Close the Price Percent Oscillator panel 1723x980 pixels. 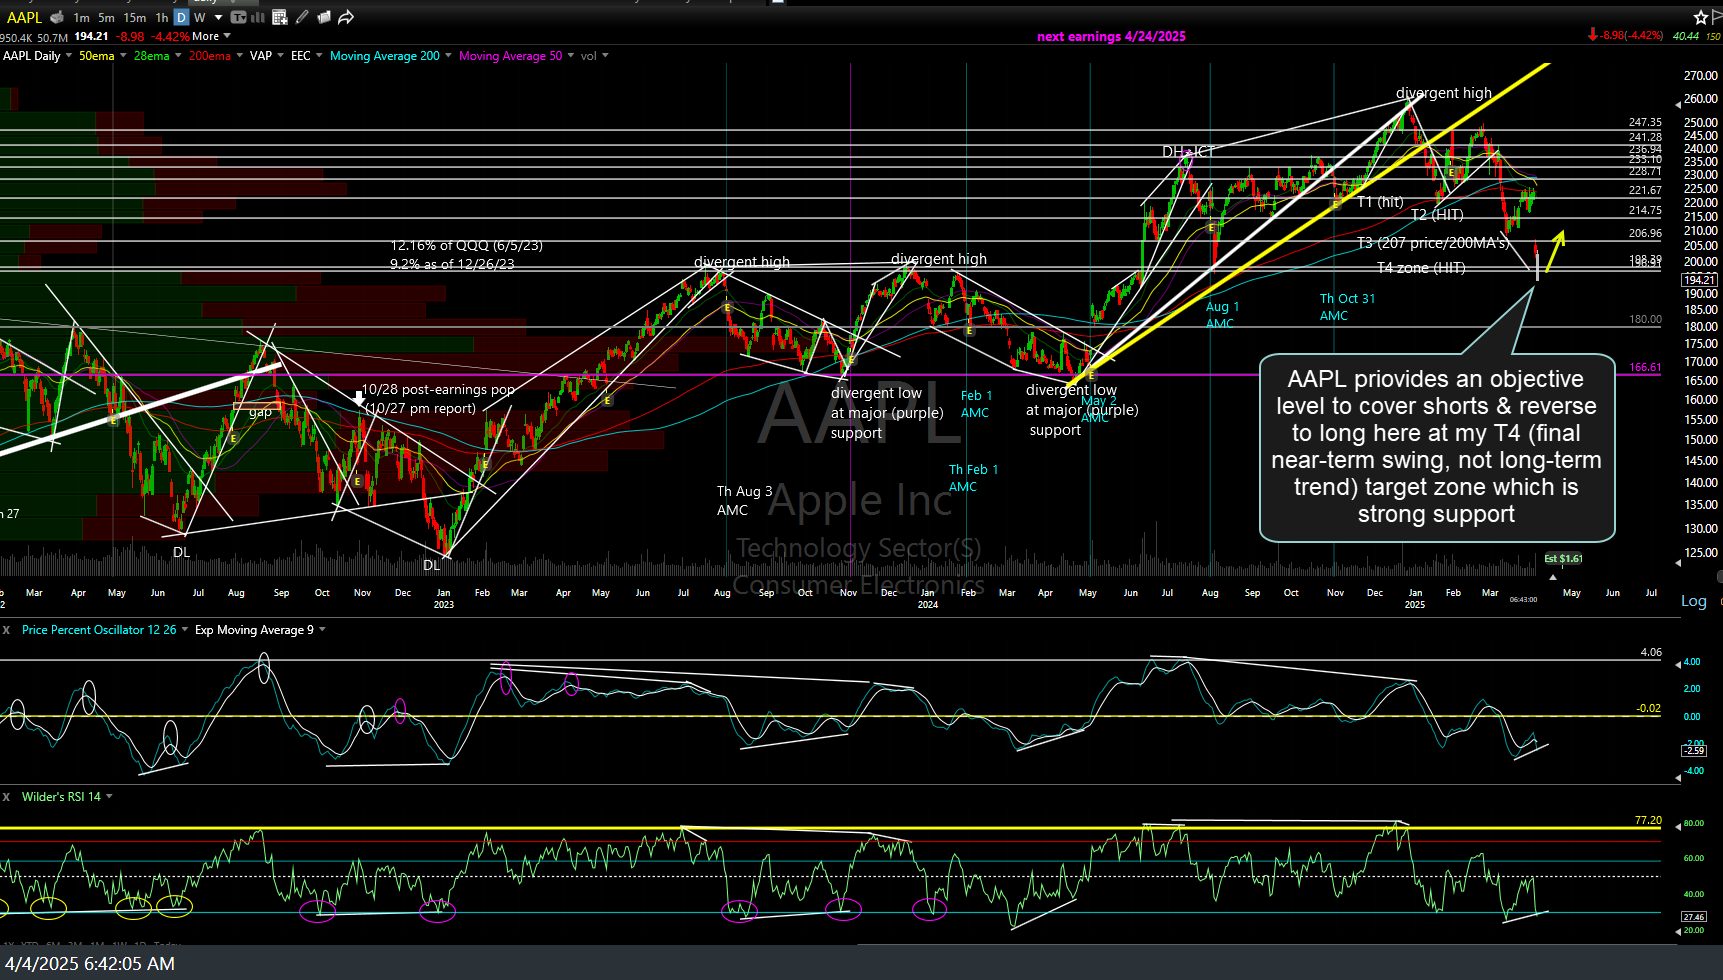click(x=7, y=630)
